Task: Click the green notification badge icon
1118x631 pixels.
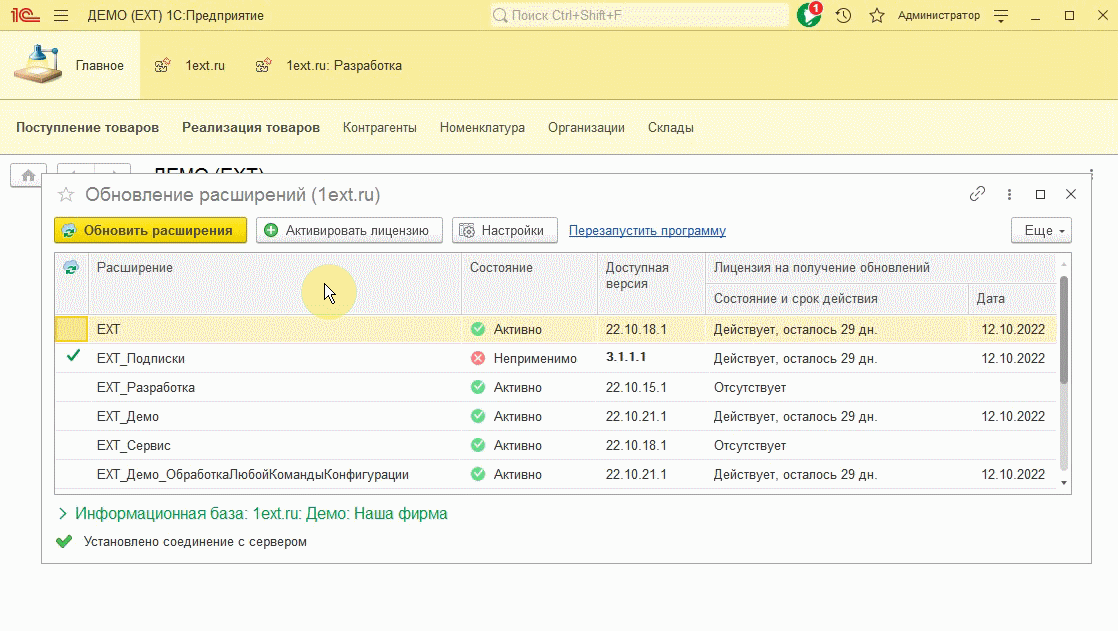Action: point(809,15)
